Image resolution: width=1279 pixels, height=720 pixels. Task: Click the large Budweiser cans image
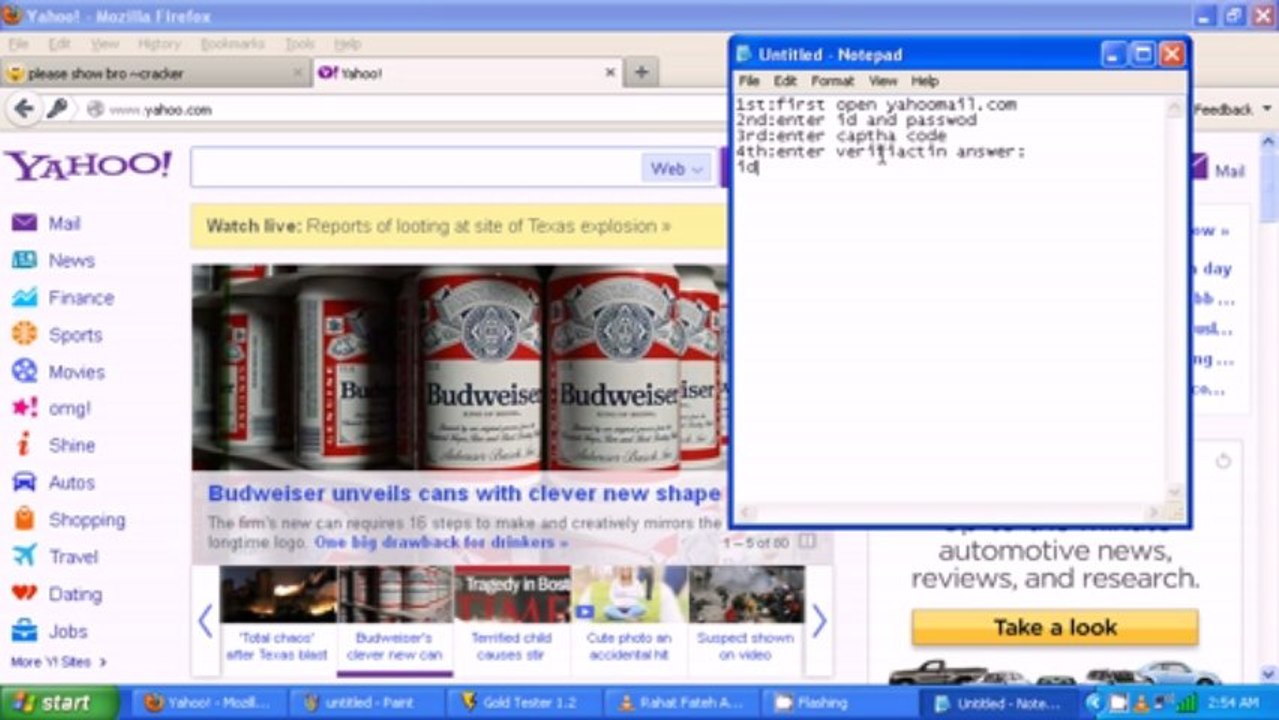[x=459, y=367]
